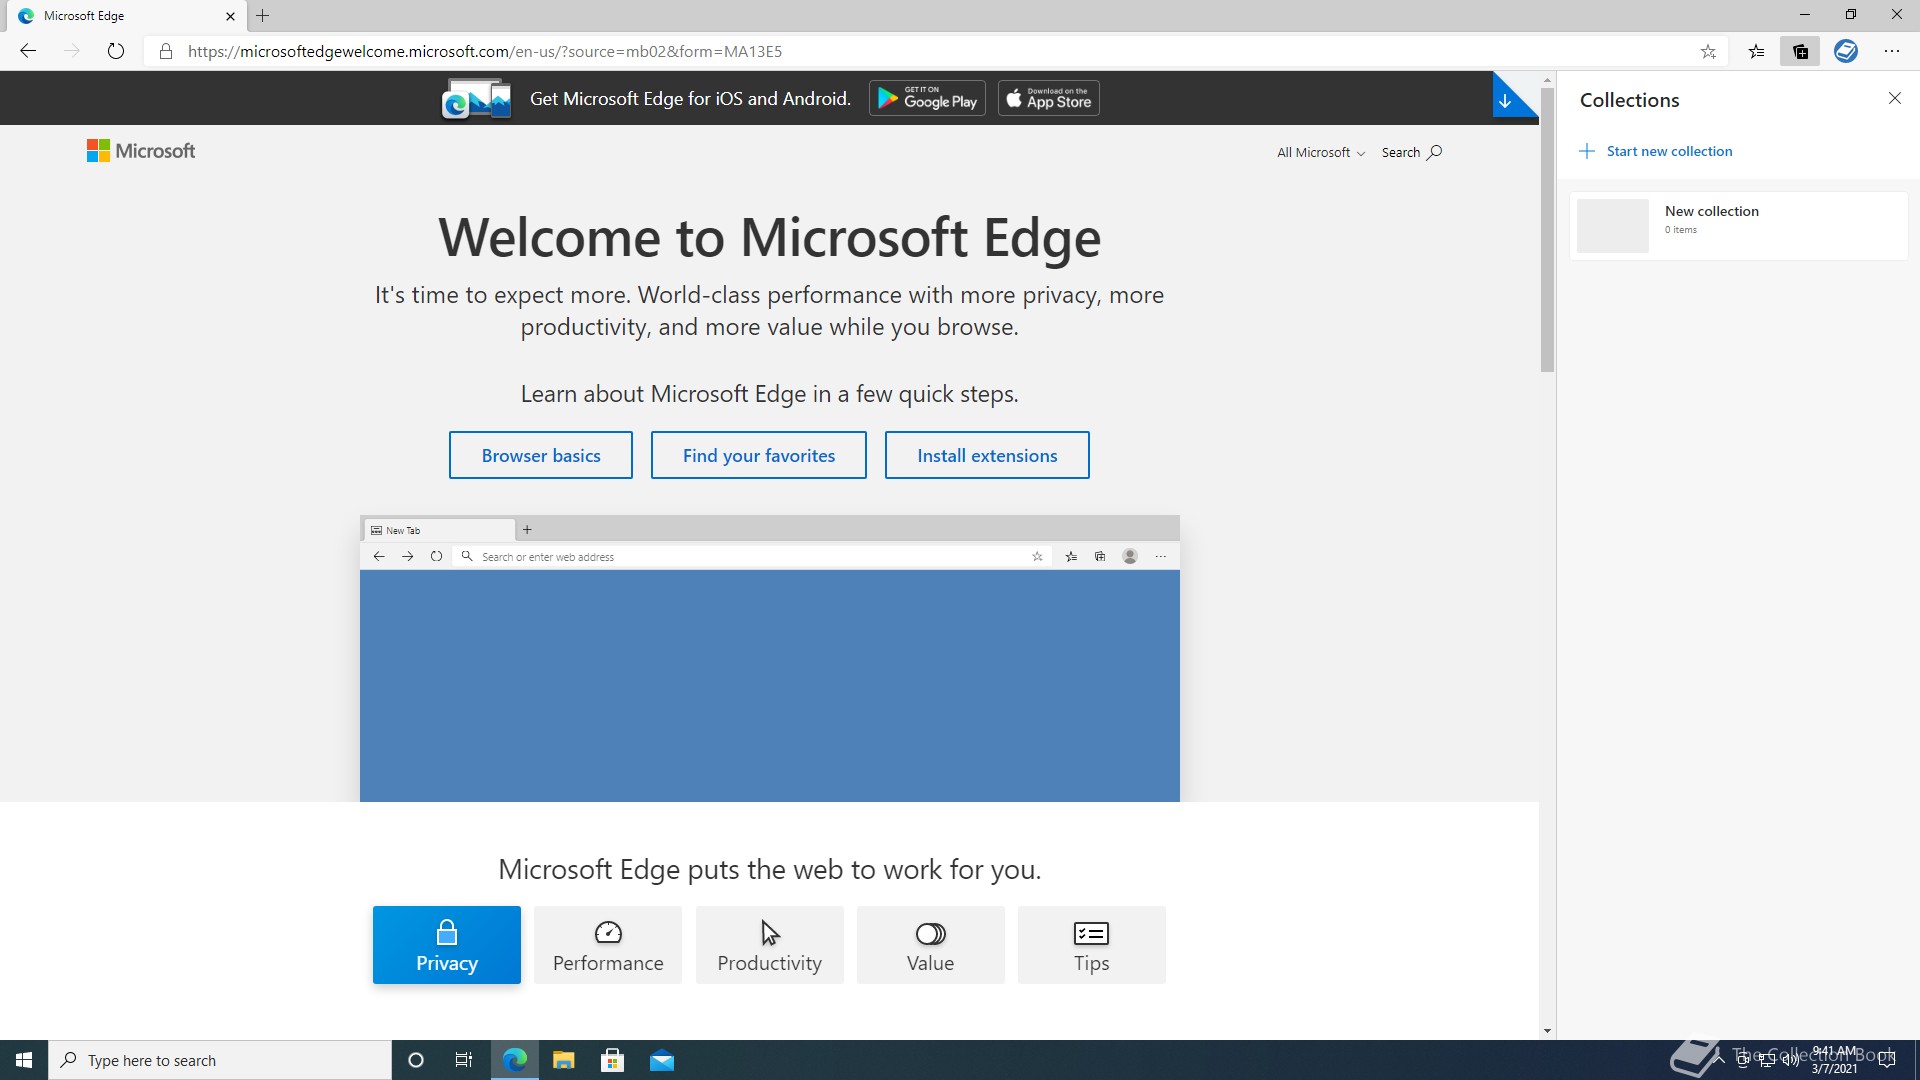Click the greyed-out forward arrow in the browser toolbar
The image size is (1920, 1080).
pos(71,51)
